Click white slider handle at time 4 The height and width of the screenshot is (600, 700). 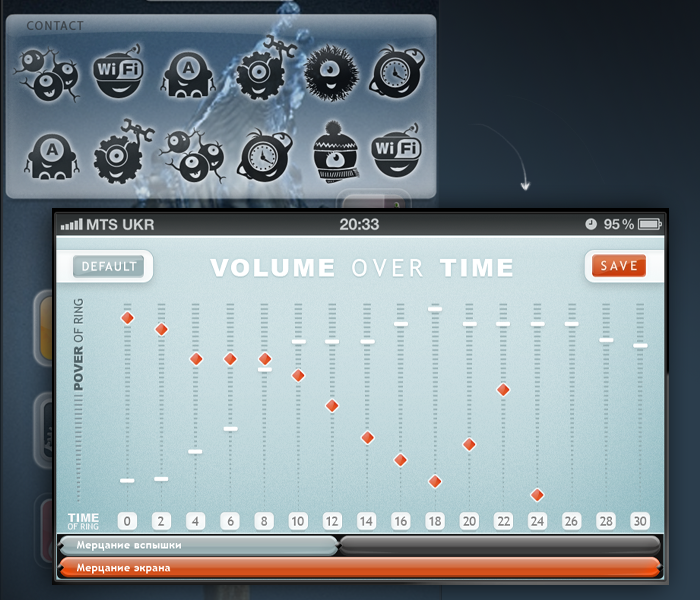(x=195, y=451)
